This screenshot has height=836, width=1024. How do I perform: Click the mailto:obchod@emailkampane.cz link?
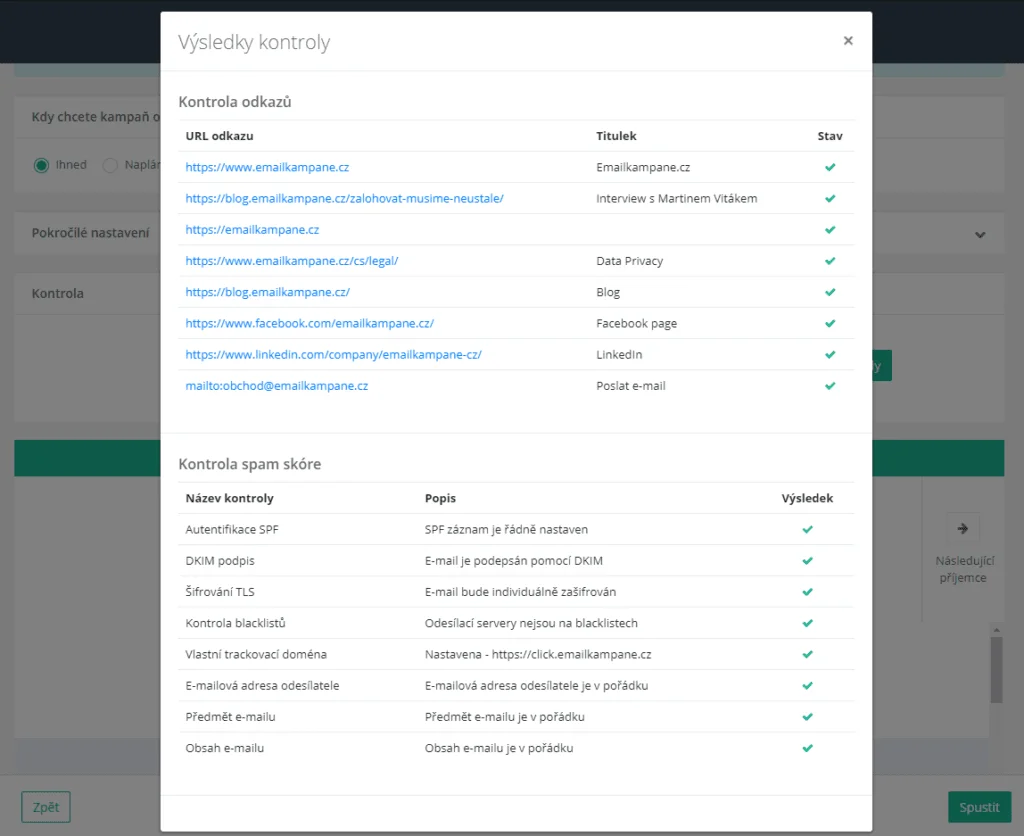pos(277,386)
